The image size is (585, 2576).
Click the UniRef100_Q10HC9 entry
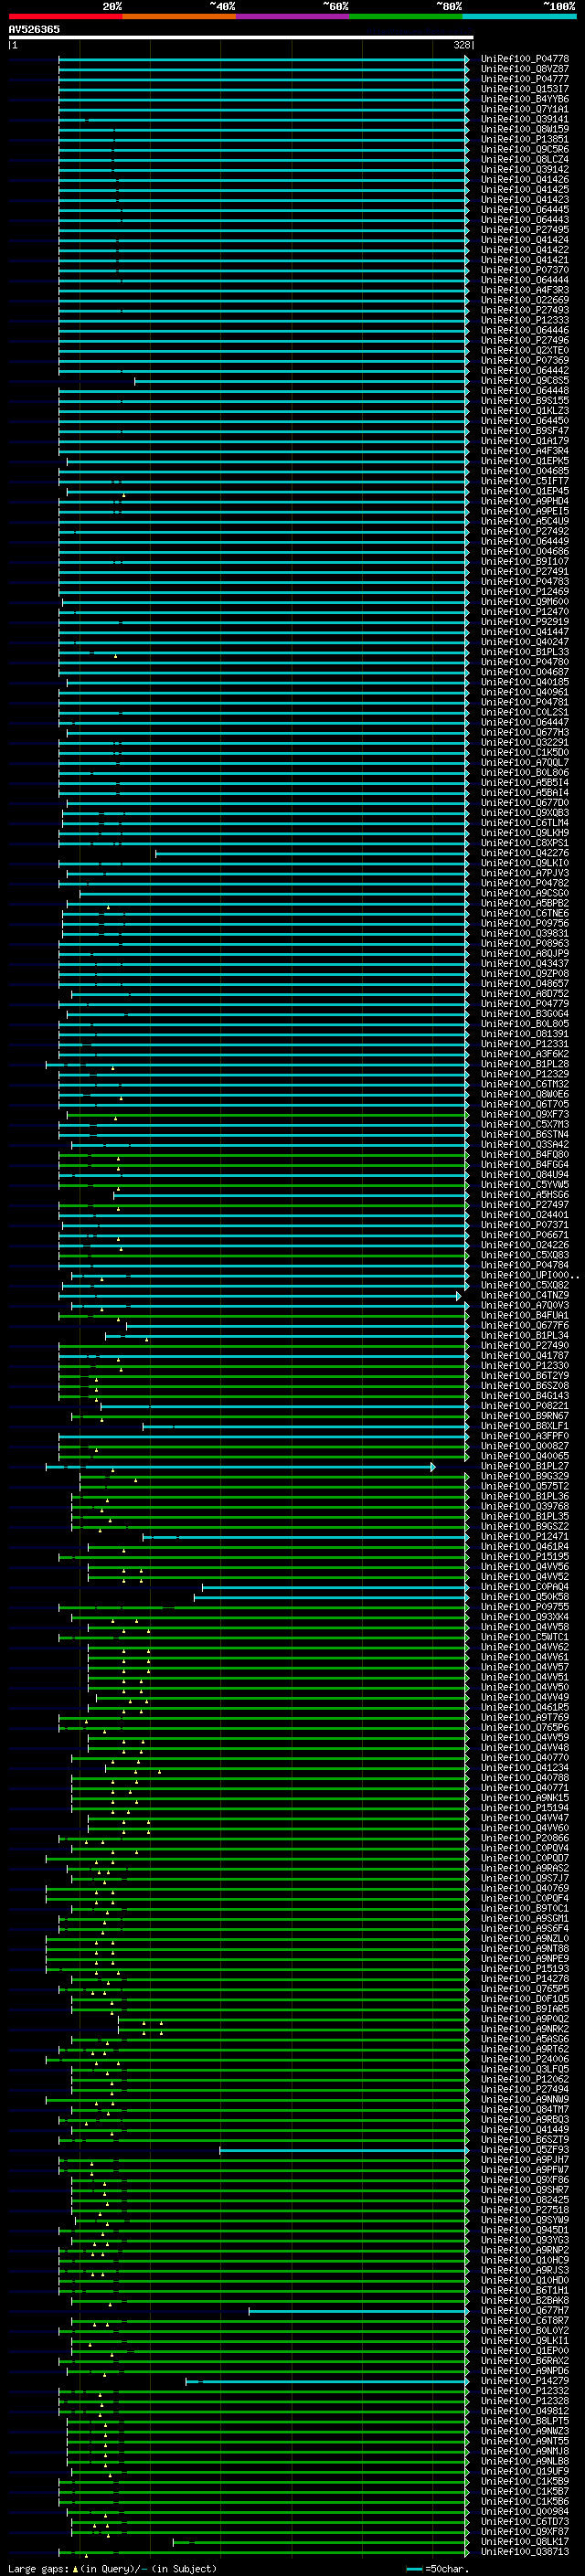tap(525, 2259)
